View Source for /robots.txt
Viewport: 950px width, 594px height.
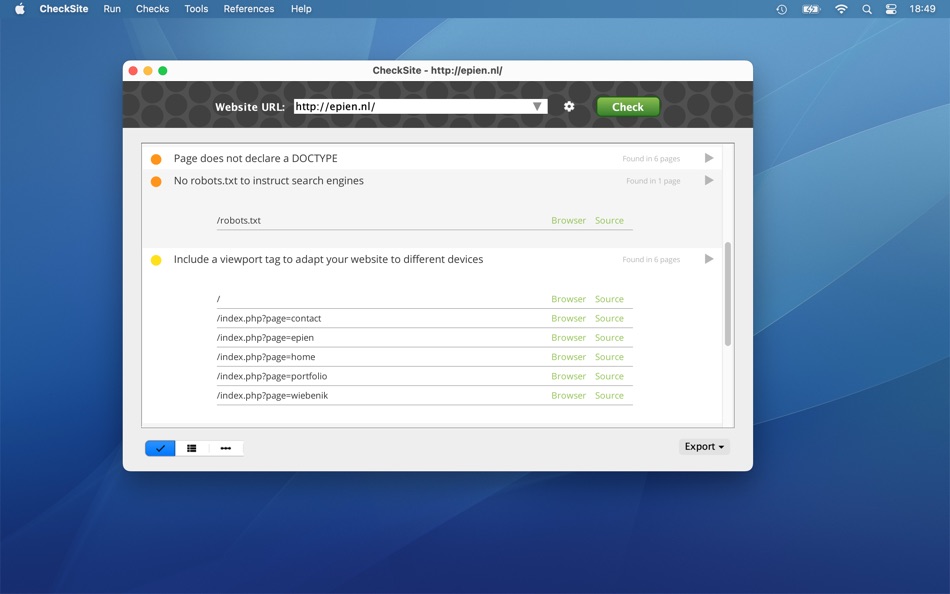tap(609, 221)
